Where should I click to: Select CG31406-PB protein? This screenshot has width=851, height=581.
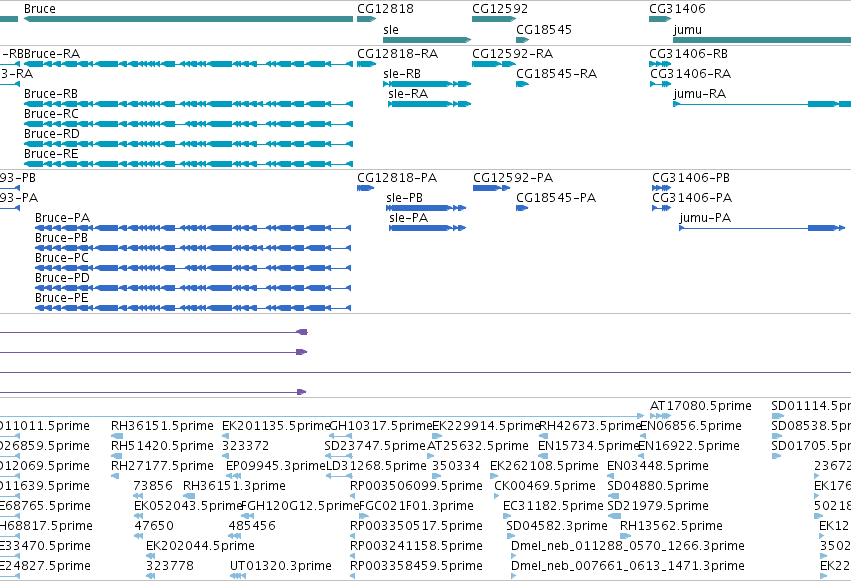tap(662, 188)
